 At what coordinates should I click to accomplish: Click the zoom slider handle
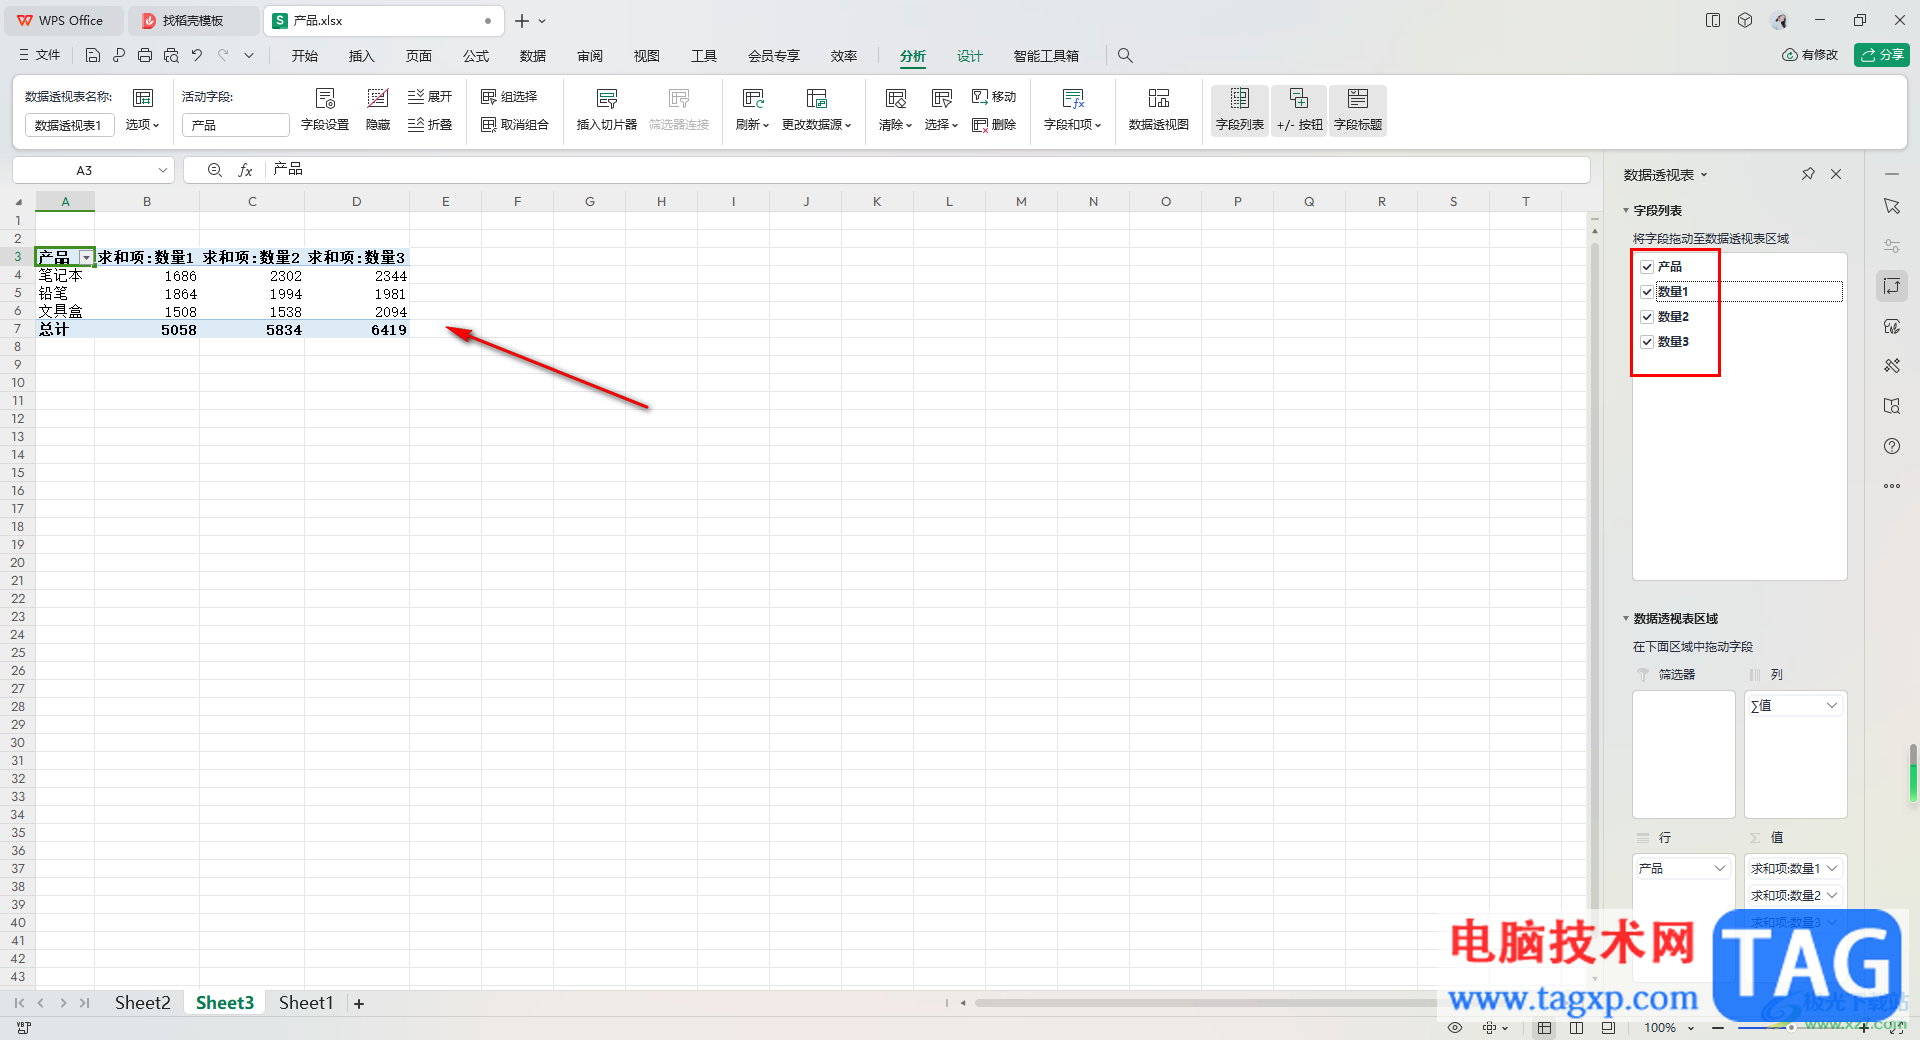pos(1791,1028)
